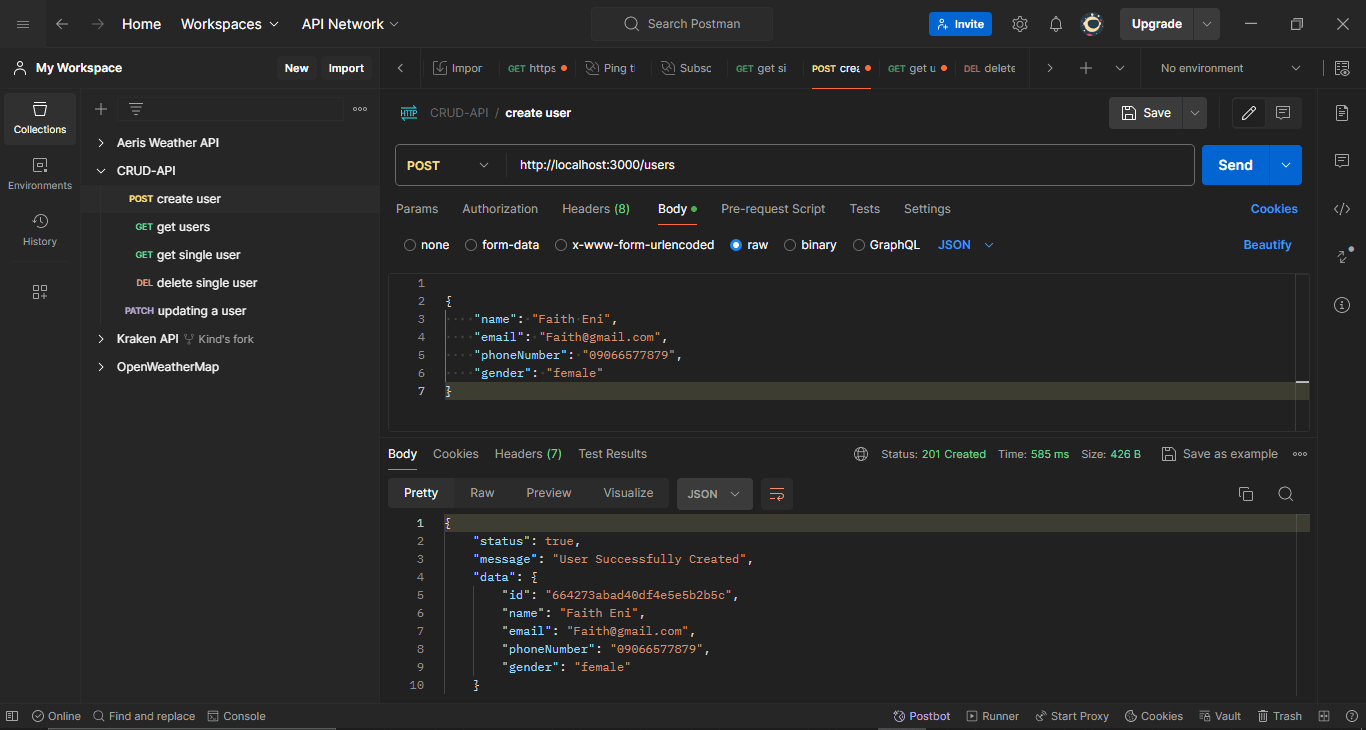Open the Send button arrow dropdown
Image resolution: width=1366 pixels, height=730 pixels.
pos(1286,165)
